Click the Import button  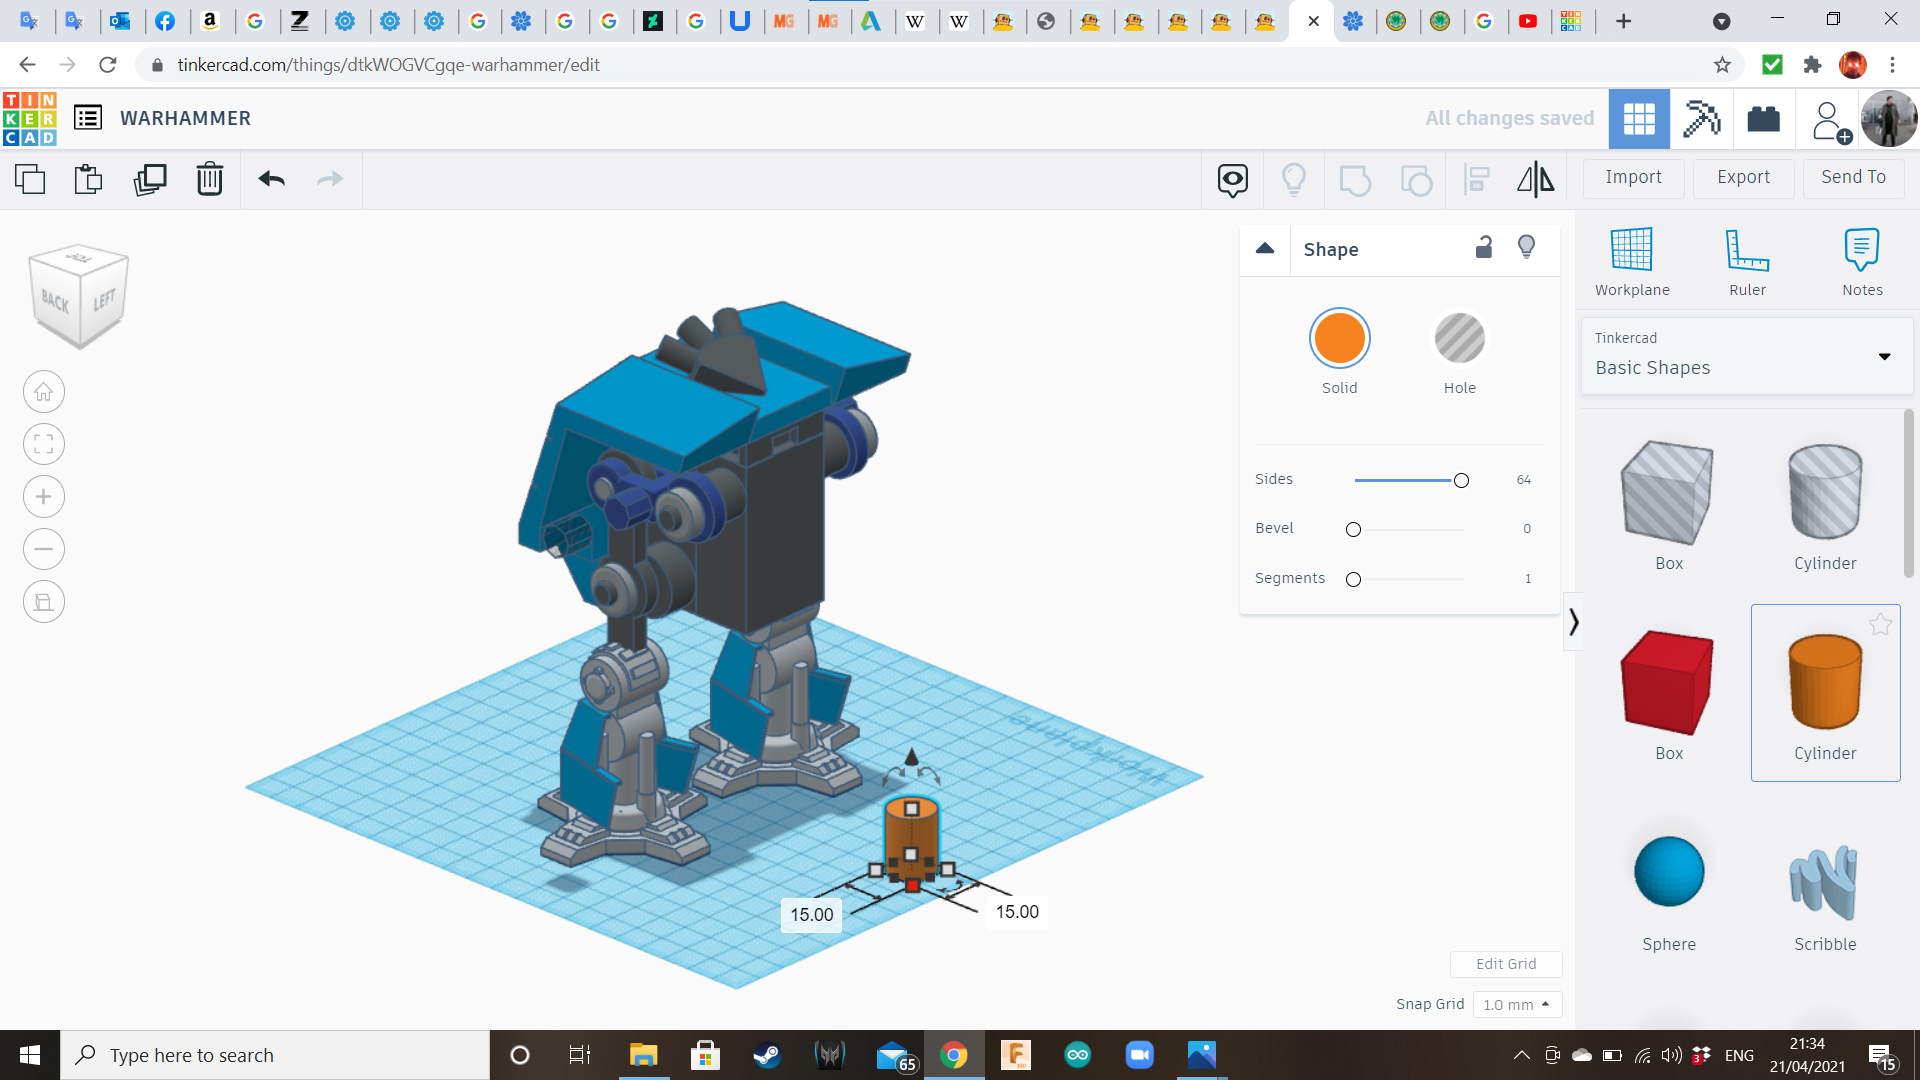1633,177
